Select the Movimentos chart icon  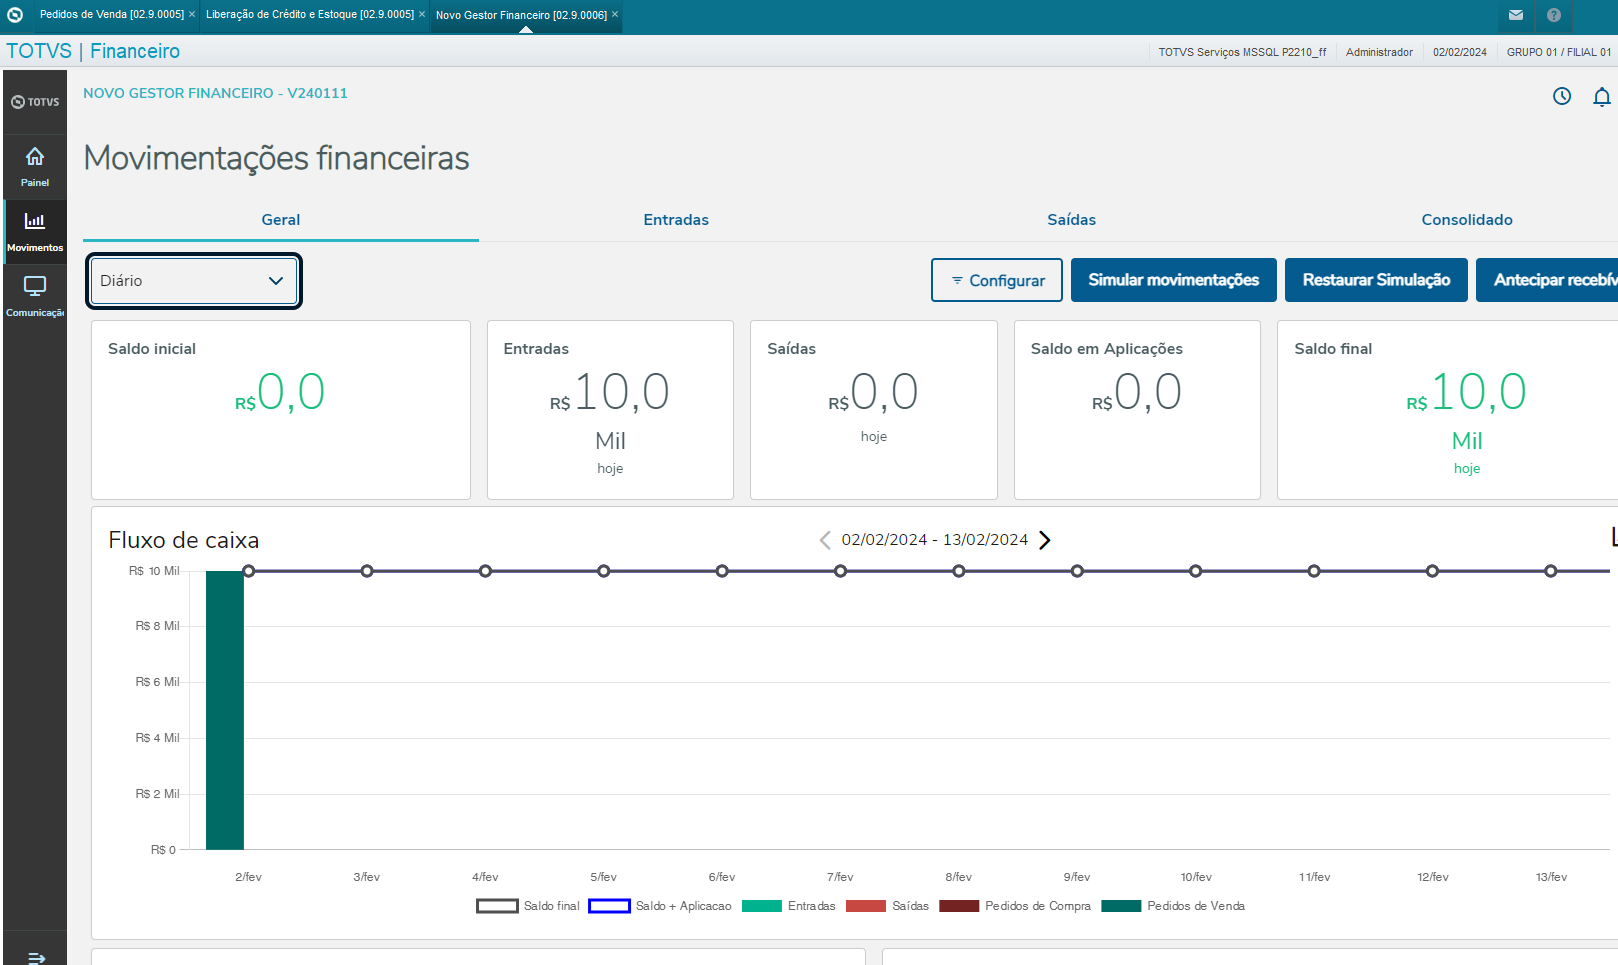(35, 221)
